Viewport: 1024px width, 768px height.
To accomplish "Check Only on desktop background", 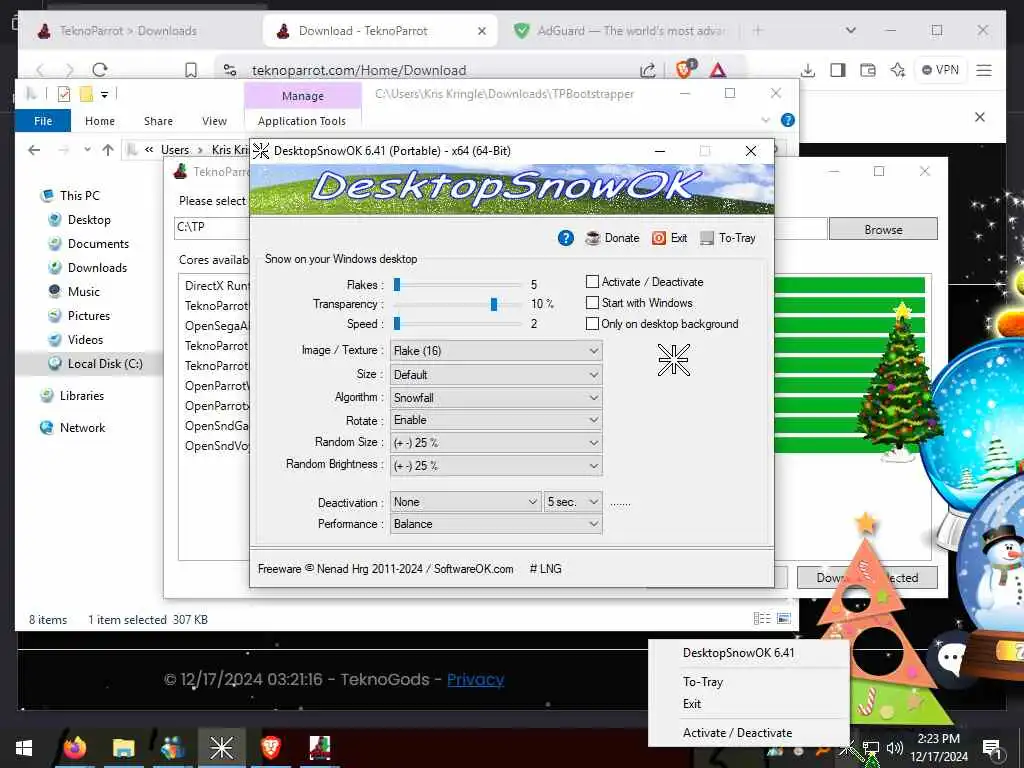I will point(592,323).
